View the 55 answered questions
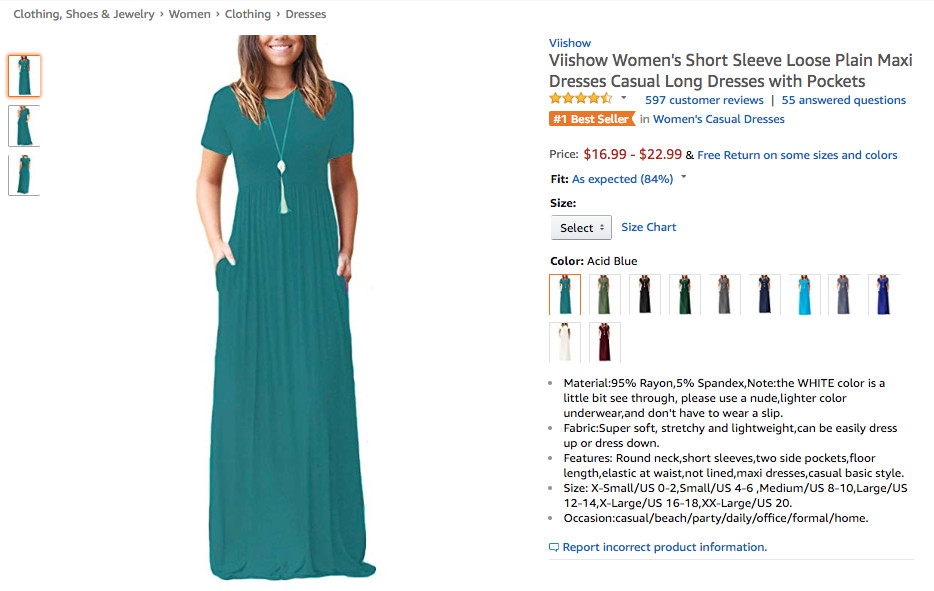Viewport: 934px width, 591px height. [x=844, y=100]
